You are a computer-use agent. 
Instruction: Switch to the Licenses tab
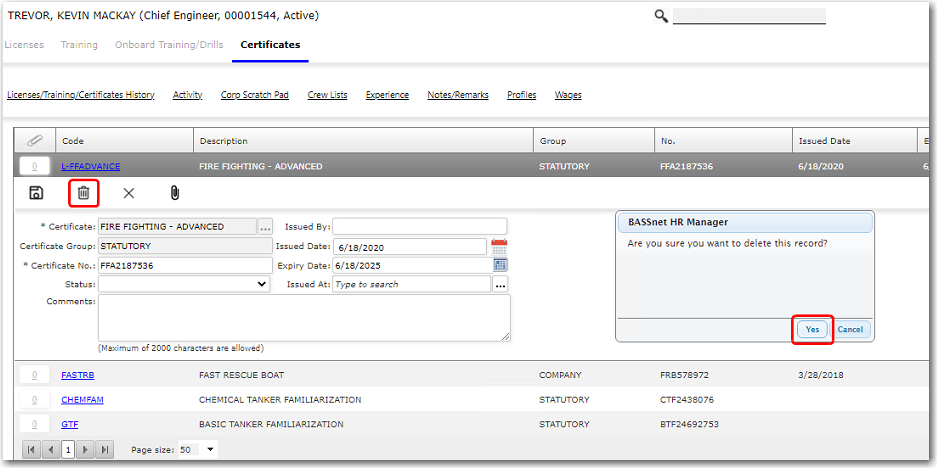click(x=24, y=45)
